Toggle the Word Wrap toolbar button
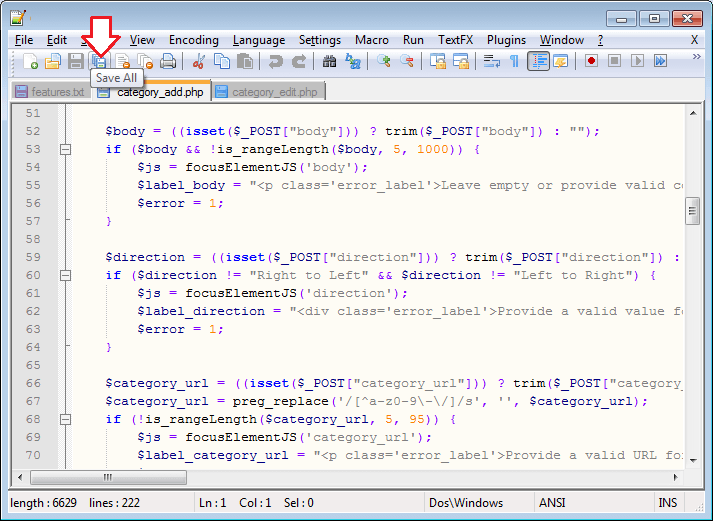The height and width of the screenshot is (521, 713). click(491, 62)
